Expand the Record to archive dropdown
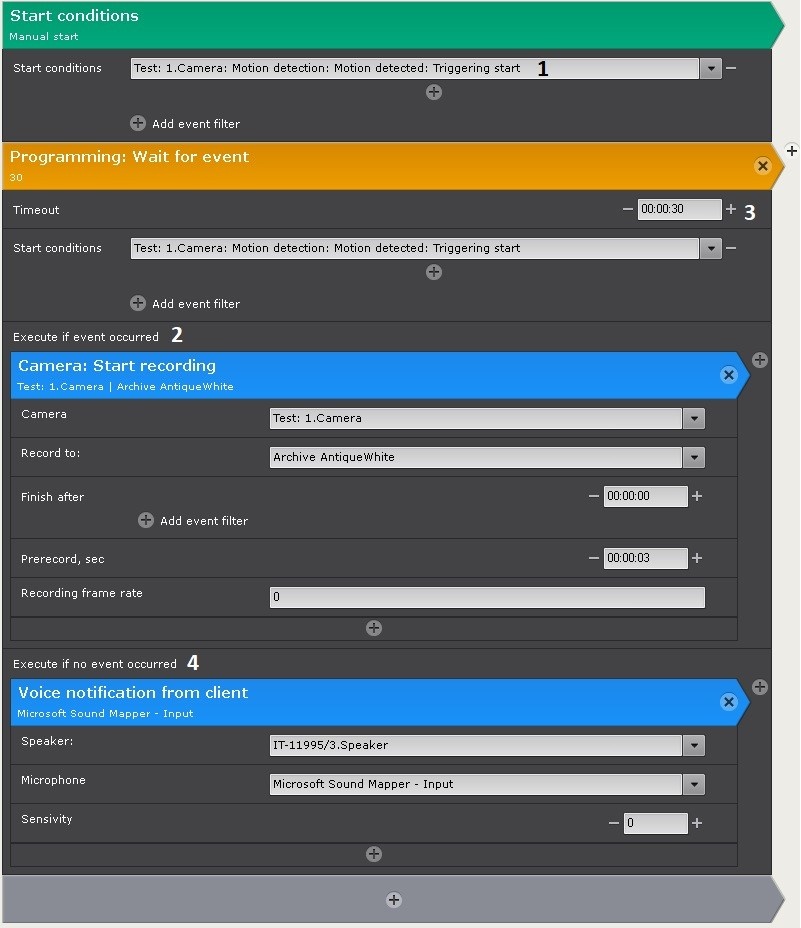 pos(694,458)
